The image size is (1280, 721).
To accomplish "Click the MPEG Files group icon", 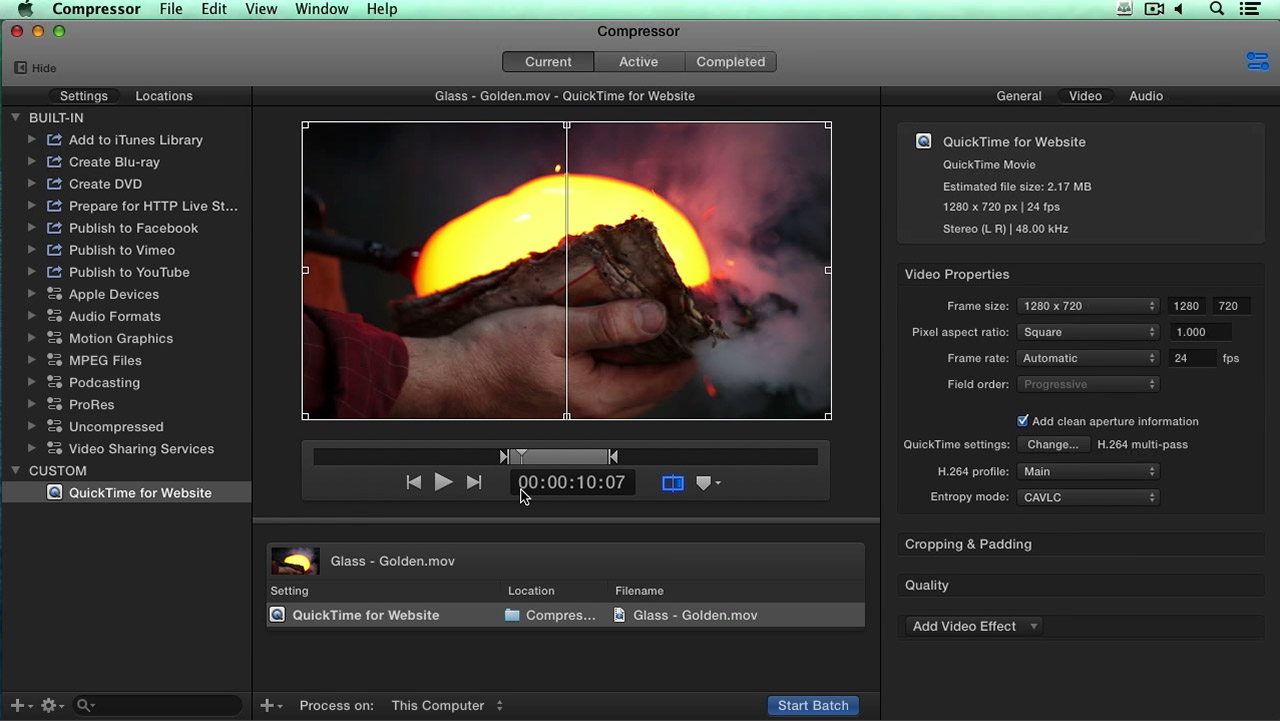I will 54,360.
